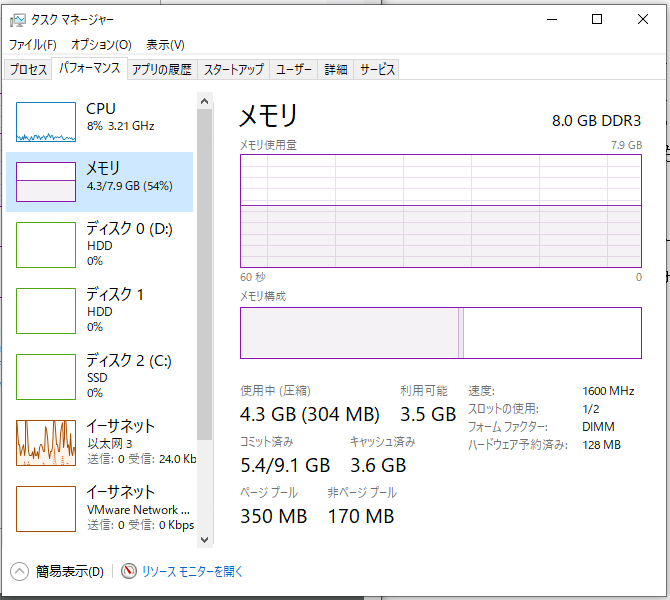
Task: Click the 60 秒 graph axis label
Action: (253, 277)
